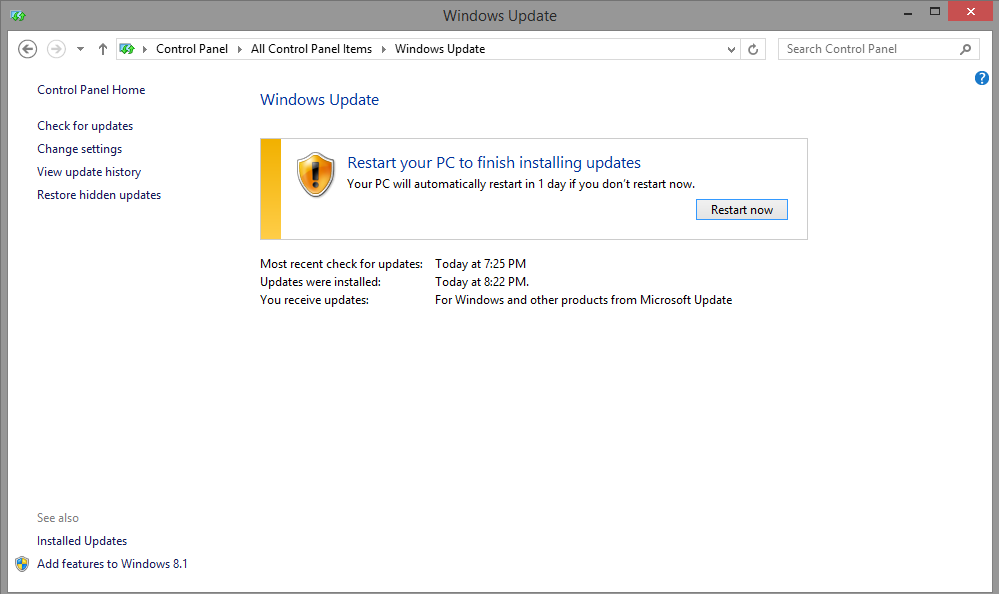Viewport: 999px width, 594px height.
Task: Select the Windows Update breadcrumb
Action: point(440,49)
